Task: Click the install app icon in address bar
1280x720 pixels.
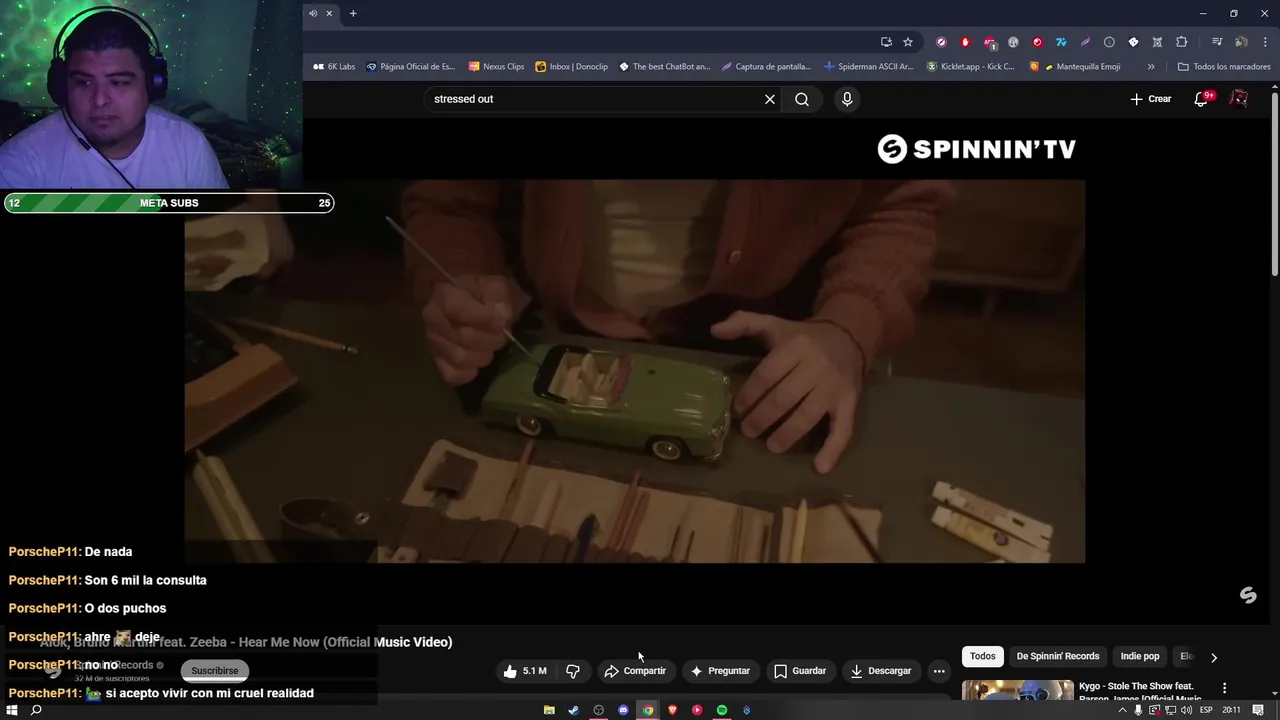Action: (x=886, y=42)
